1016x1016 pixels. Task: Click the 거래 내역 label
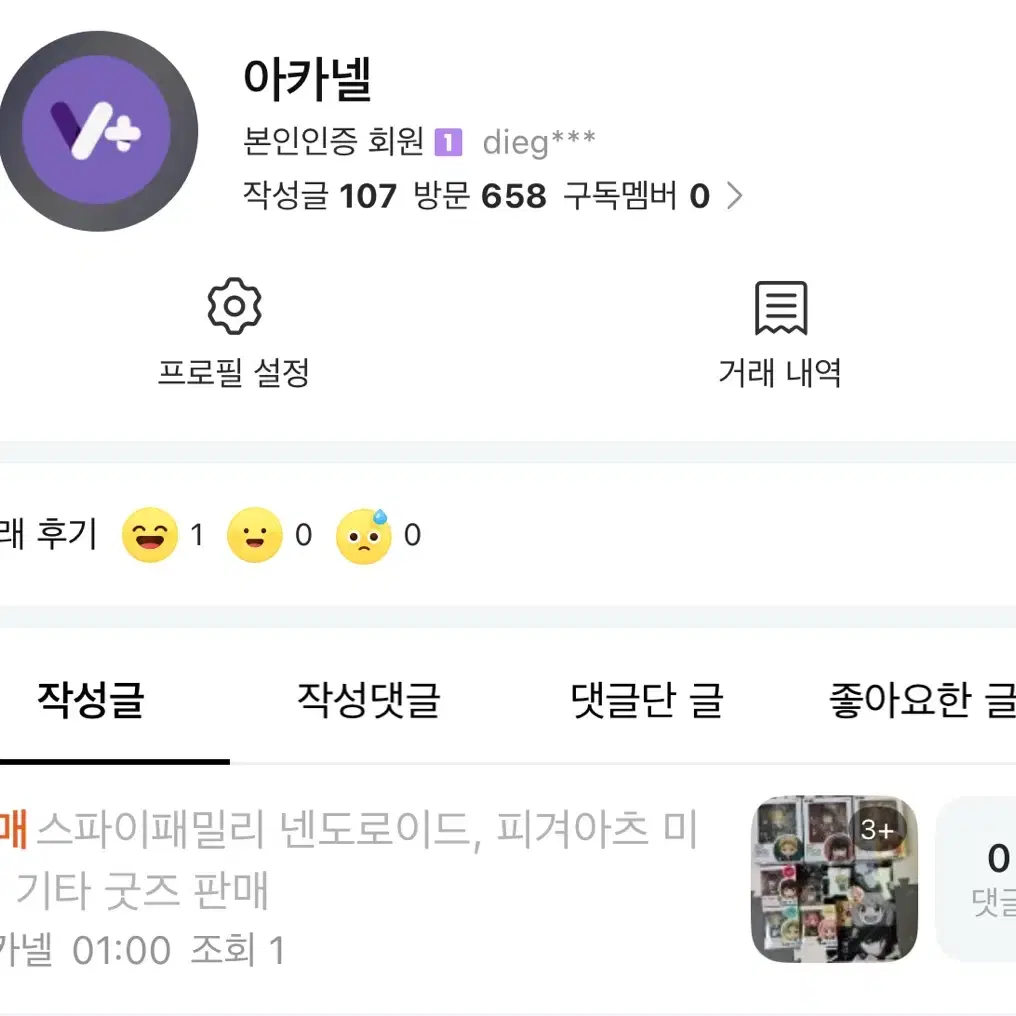coord(780,373)
